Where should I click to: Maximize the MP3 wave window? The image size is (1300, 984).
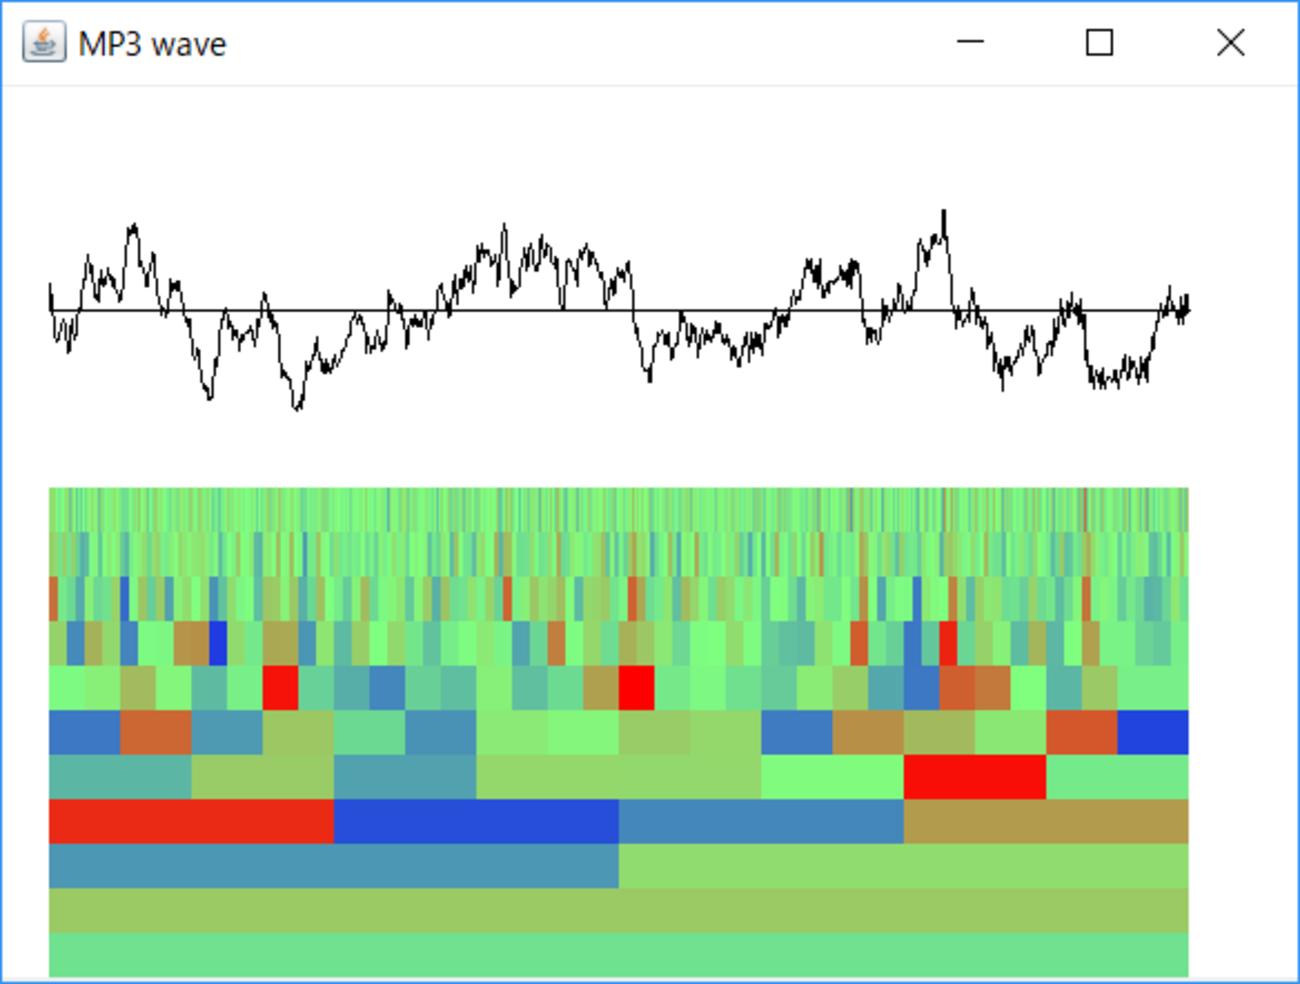[1099, 43]
